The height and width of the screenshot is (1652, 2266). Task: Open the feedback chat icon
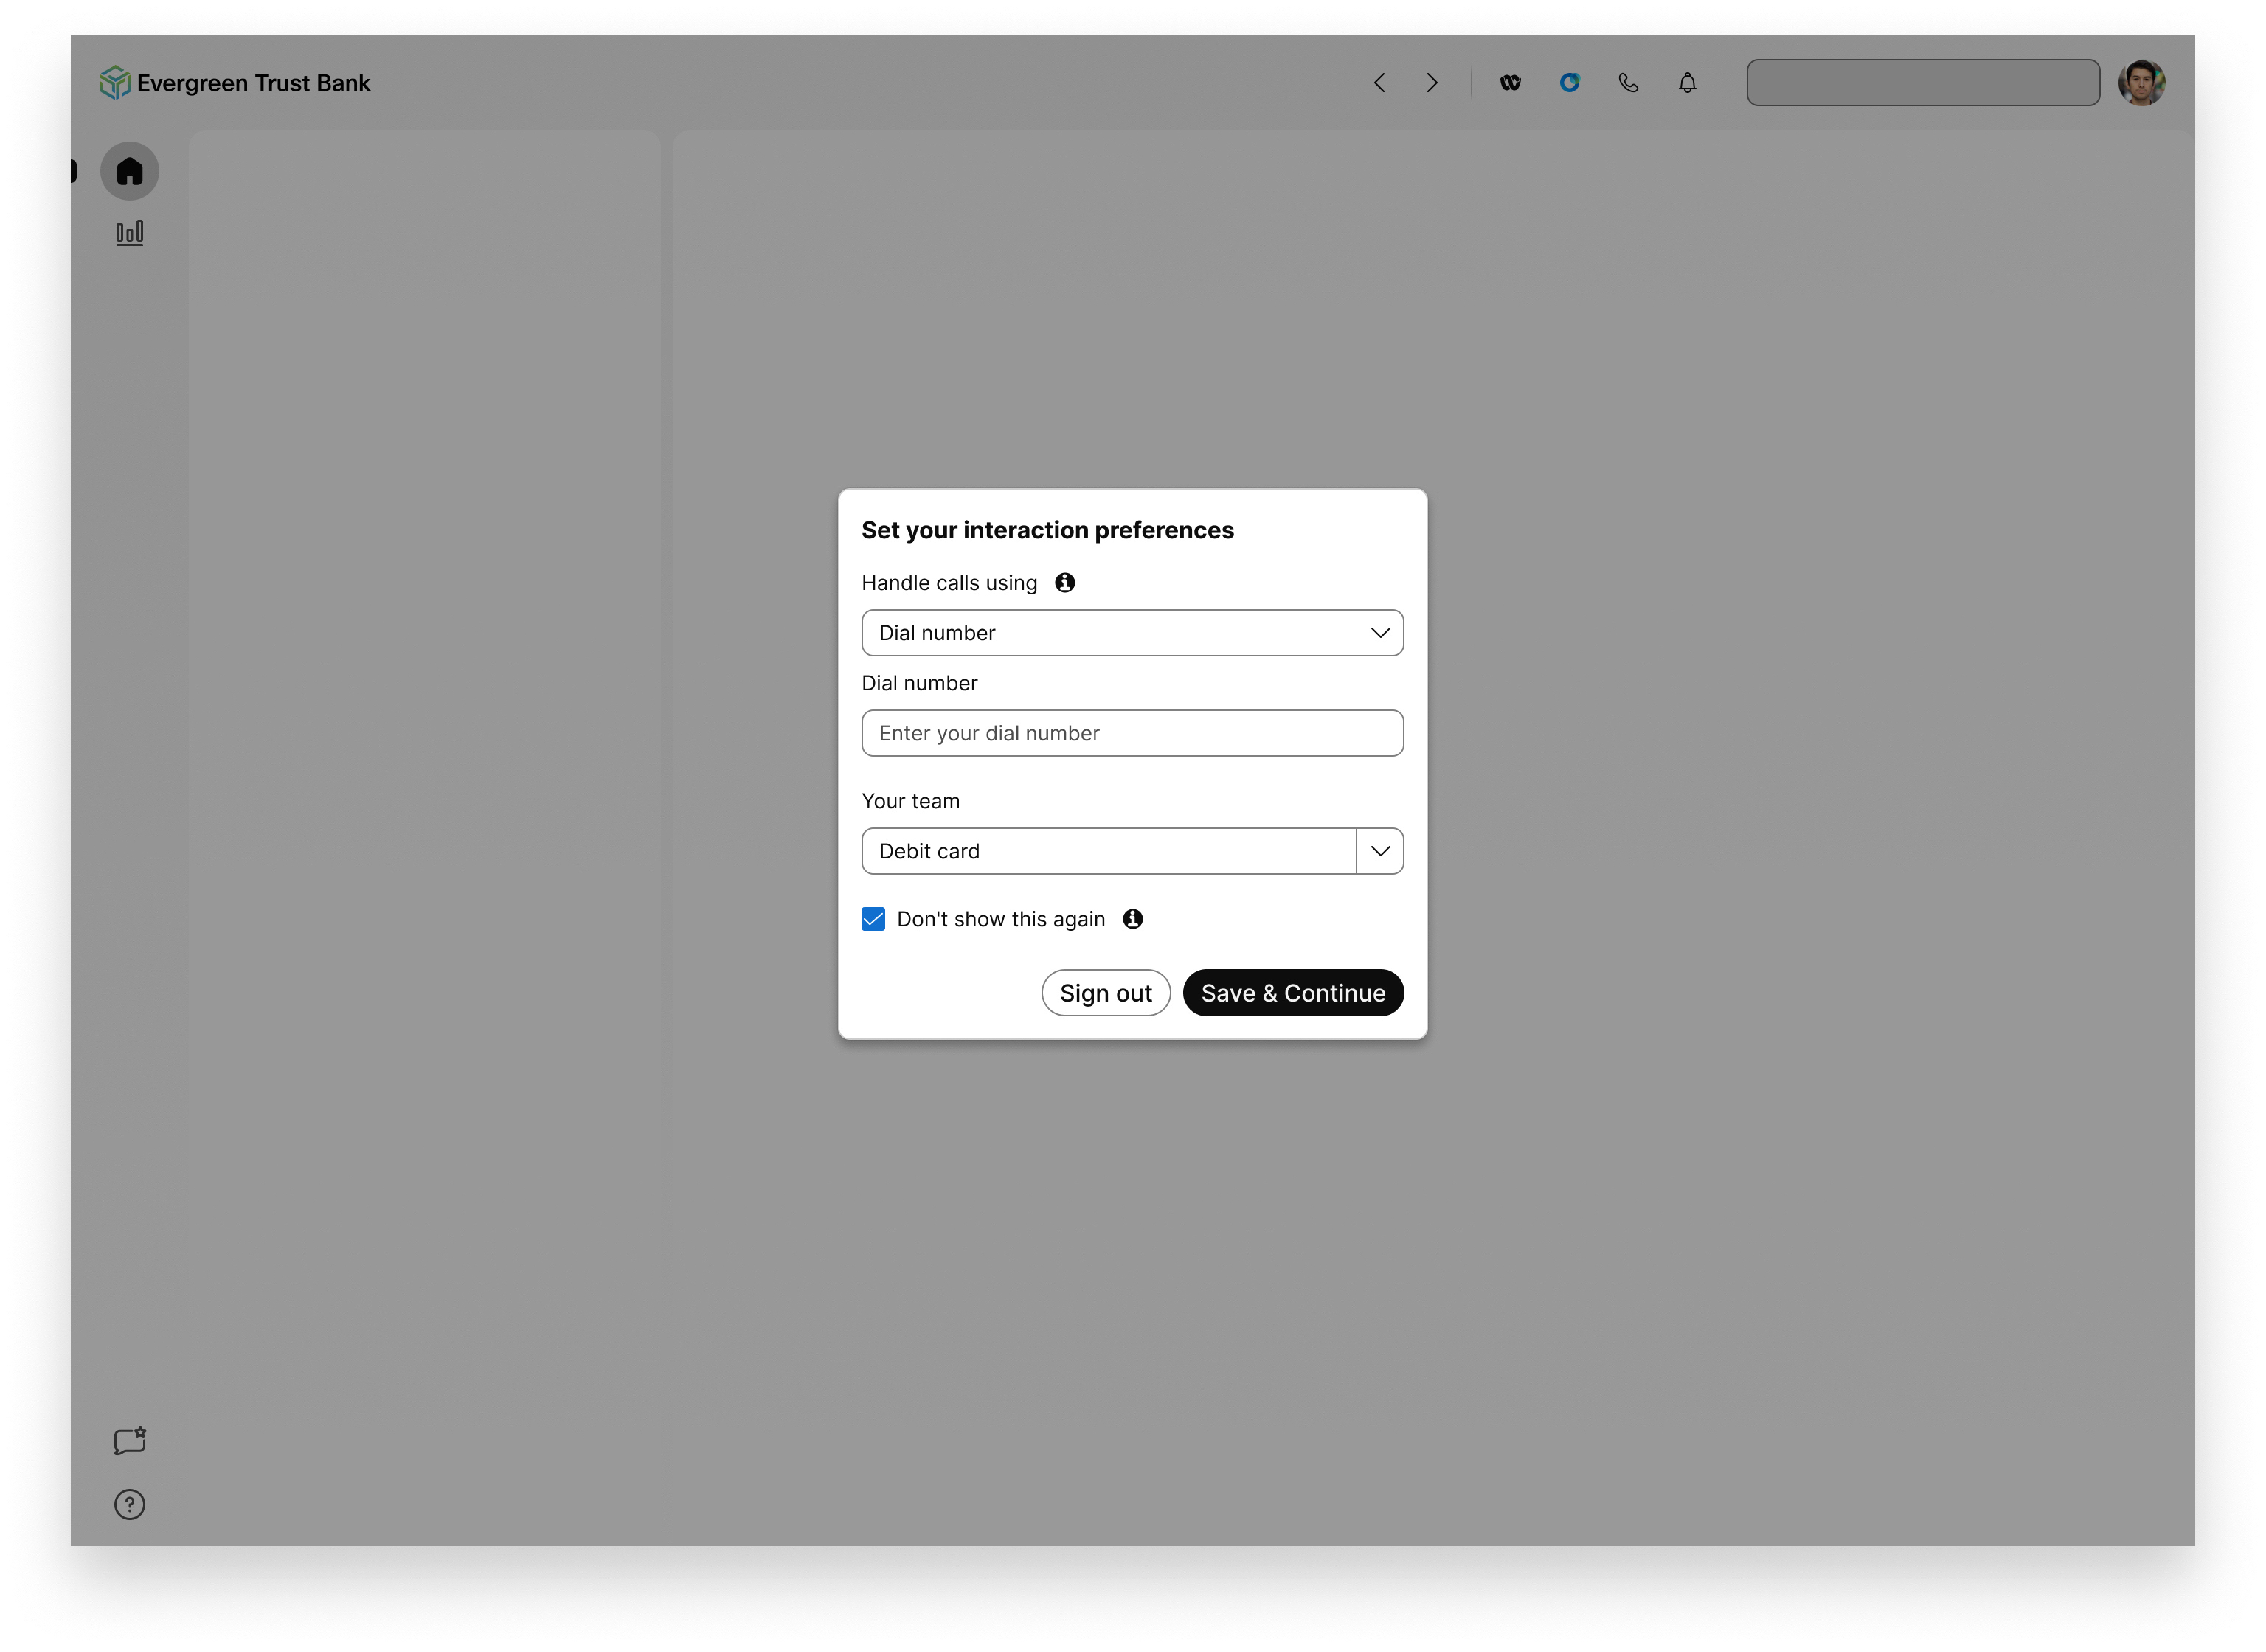pos(129,1441)
